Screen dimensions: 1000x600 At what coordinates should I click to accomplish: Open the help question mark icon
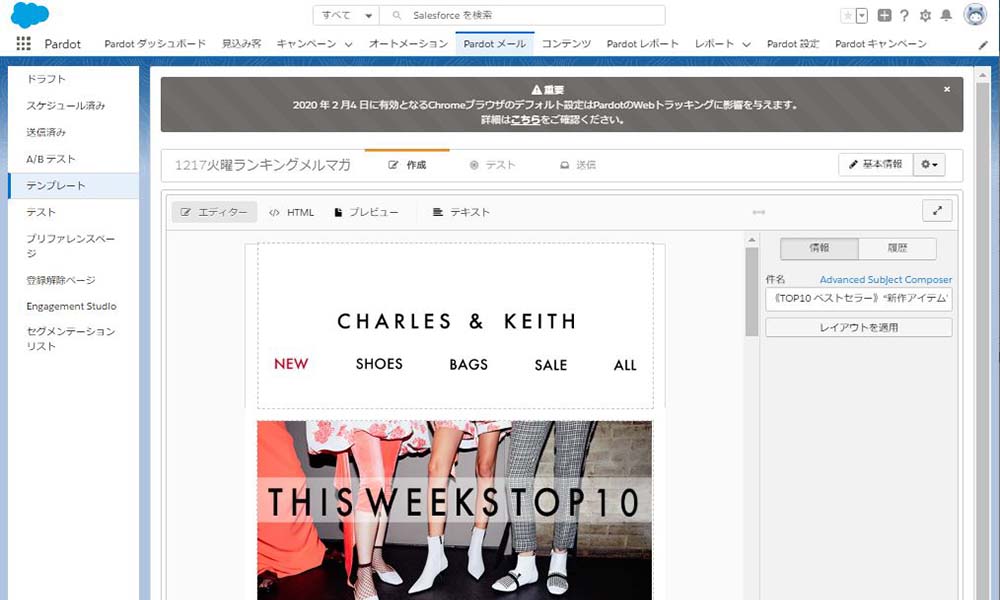click(x=904, y=16)
